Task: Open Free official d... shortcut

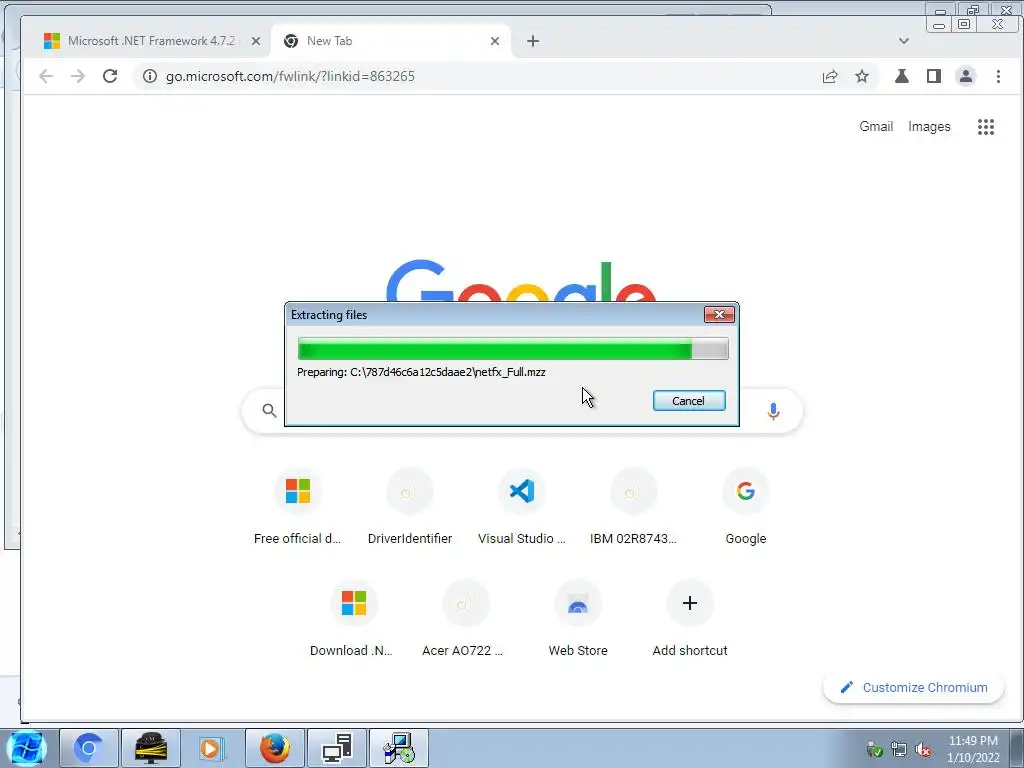Action: (x=298, y=507)
